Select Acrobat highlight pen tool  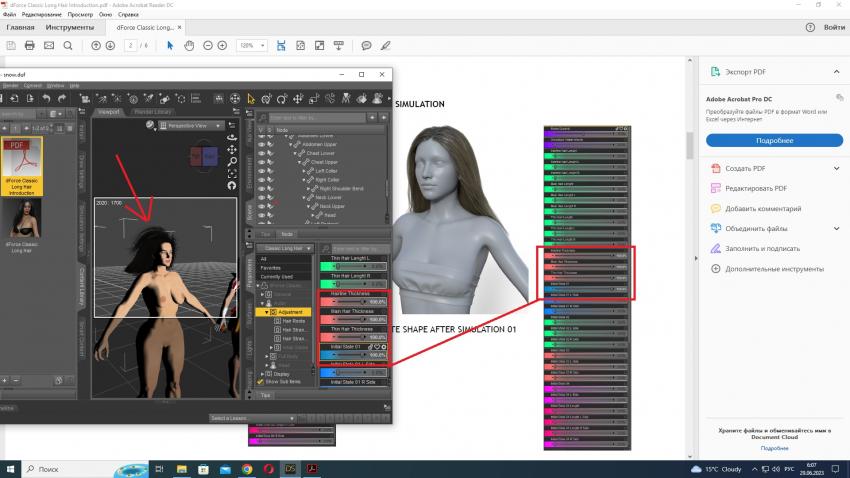coord(385,46)
